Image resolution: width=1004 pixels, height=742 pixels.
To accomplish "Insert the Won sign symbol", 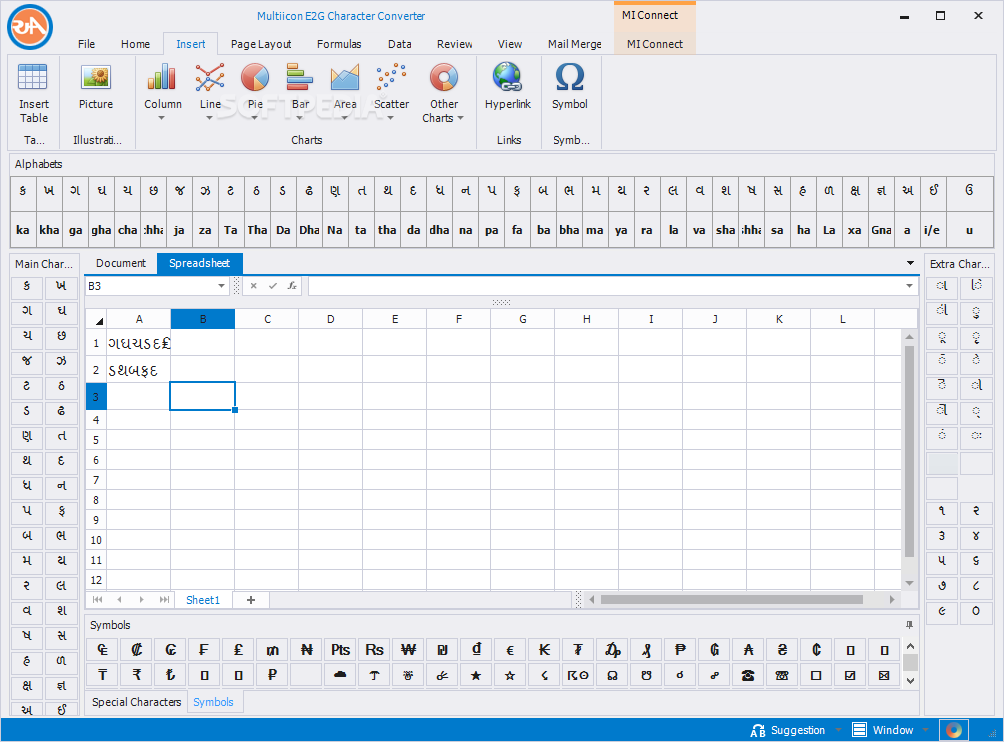I will 409,650.
